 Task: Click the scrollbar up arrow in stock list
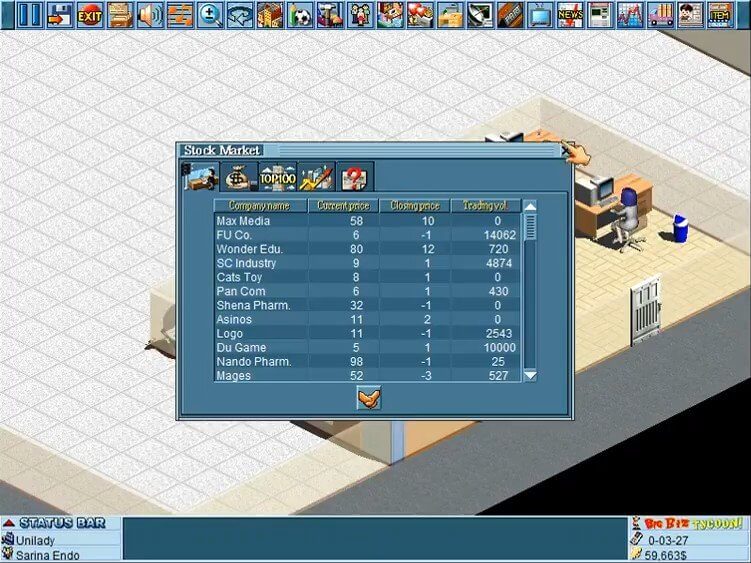click(x=530, y=207)
